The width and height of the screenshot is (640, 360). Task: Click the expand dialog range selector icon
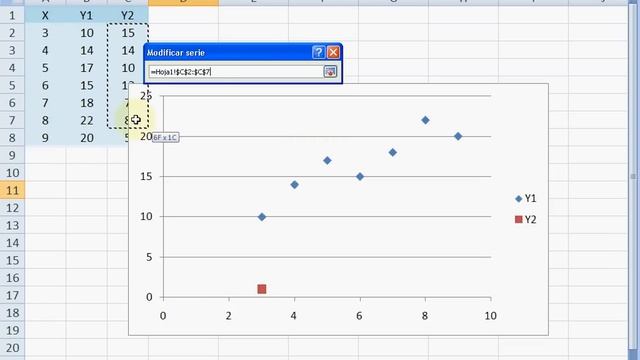(330, 72)
